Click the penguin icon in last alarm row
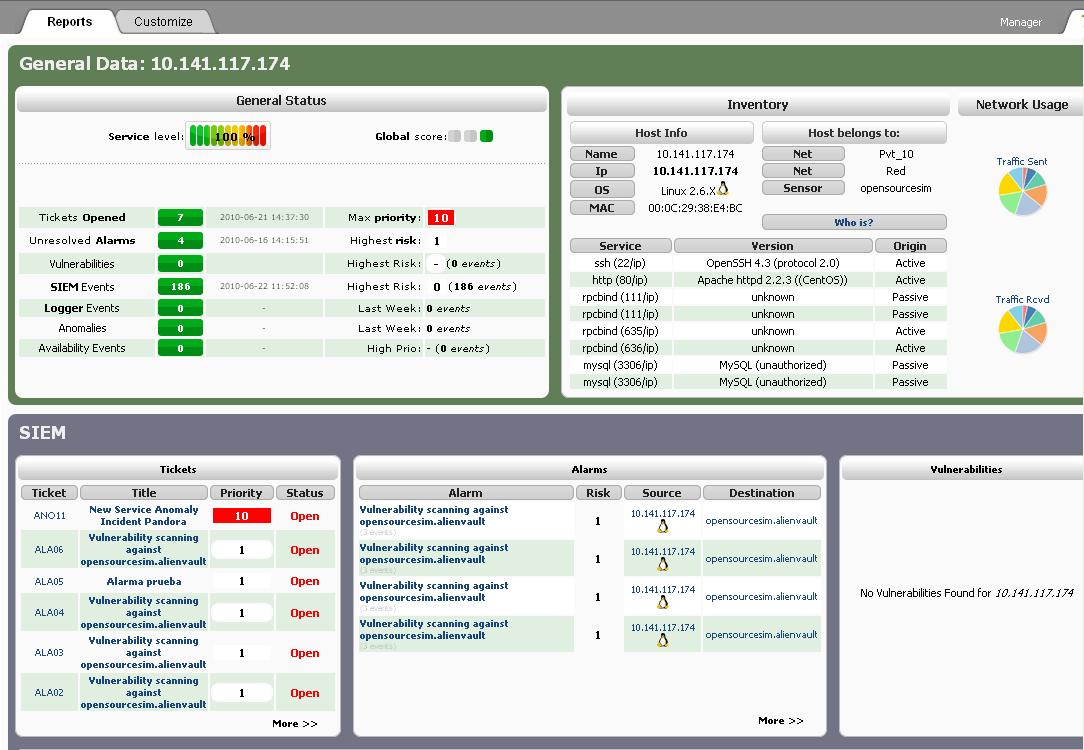This screenshot has width=1084, height=750. click(x=662, y=640)
